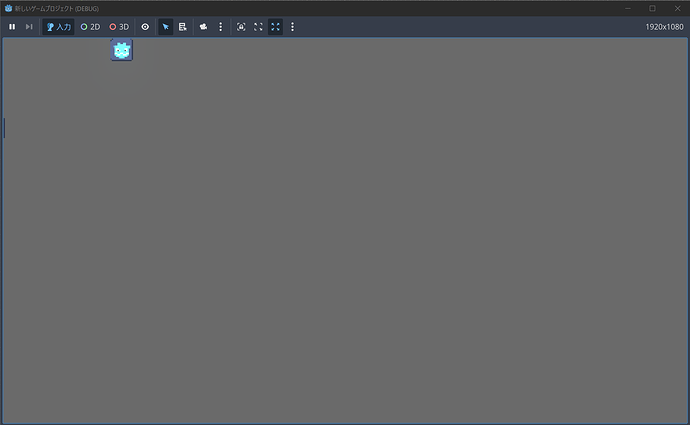Toggle selection visibility eye icon

point(145,26)
